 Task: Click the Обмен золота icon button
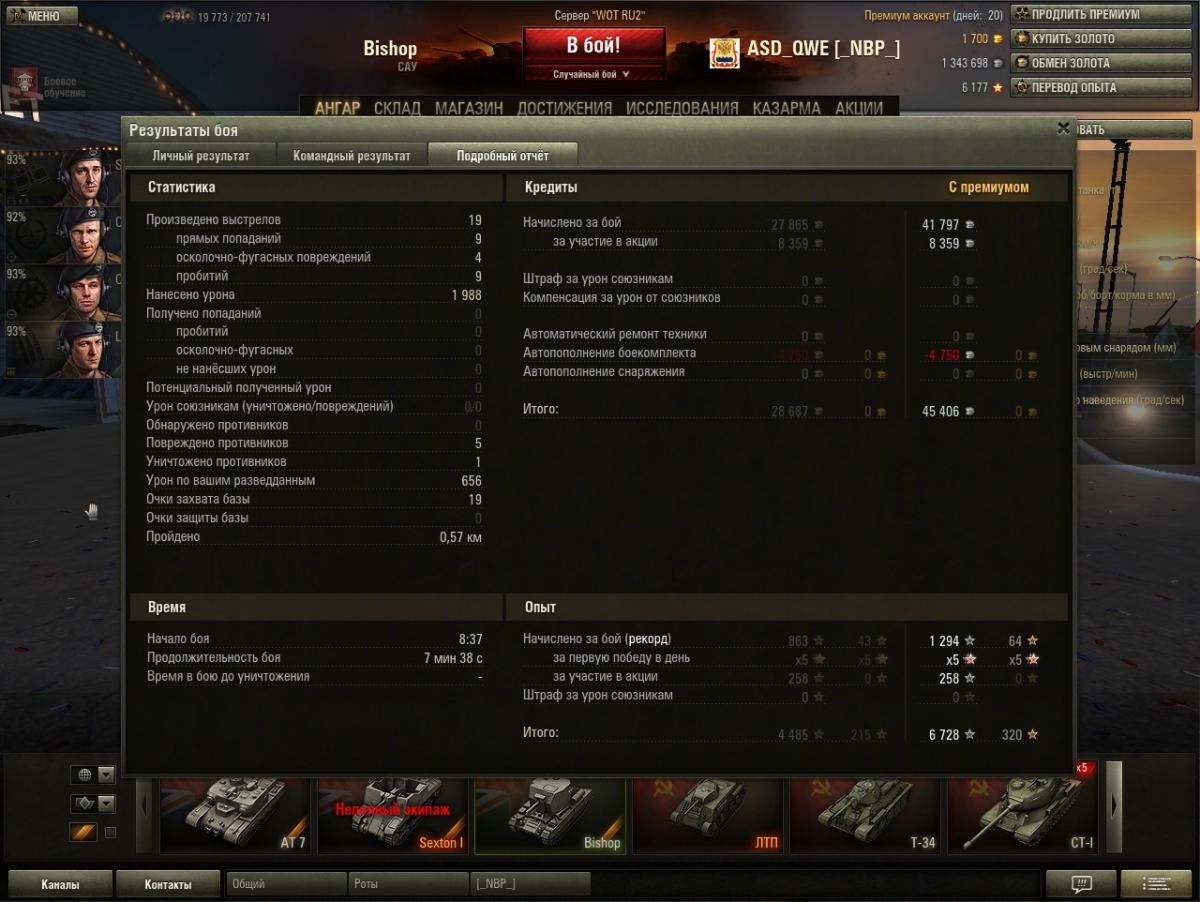(1102, 63)
